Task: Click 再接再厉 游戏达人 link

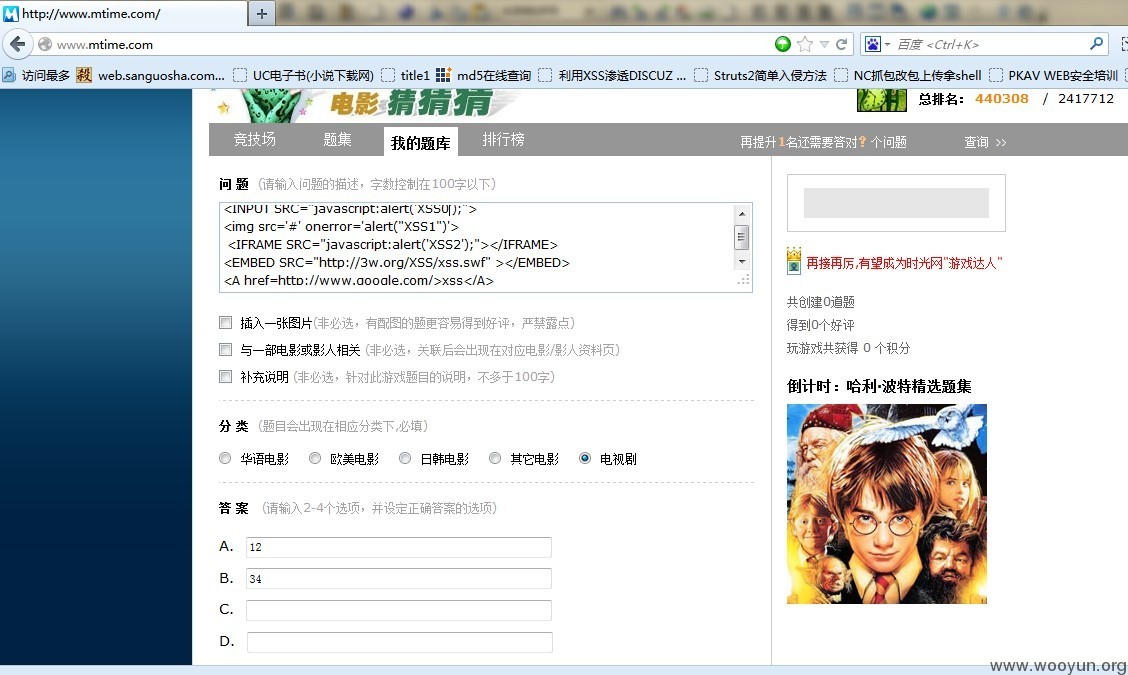Action: click(x=904, y=263)
